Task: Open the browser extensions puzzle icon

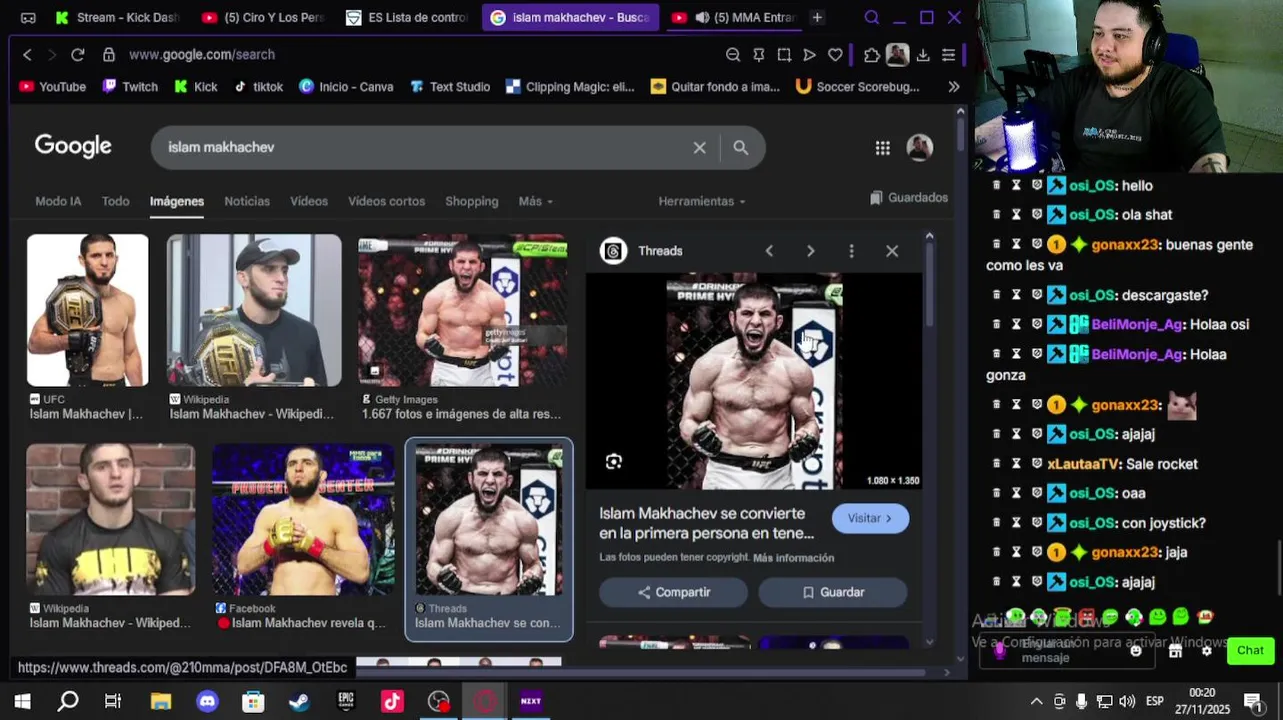Action: click(872, 55)
